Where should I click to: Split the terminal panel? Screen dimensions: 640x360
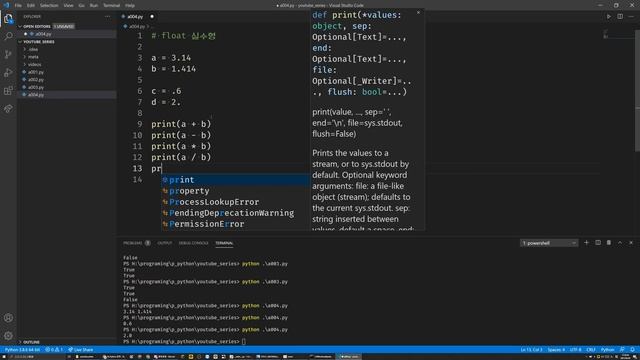pos(598,243)
